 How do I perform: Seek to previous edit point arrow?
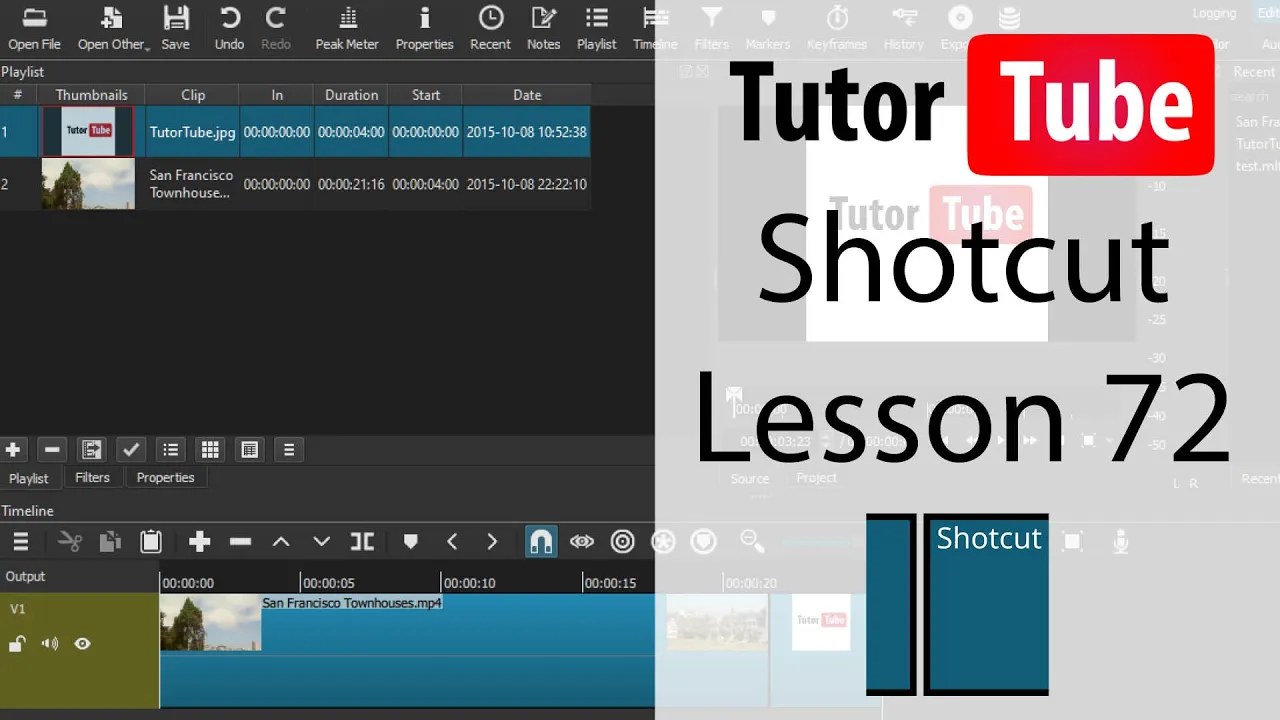tap(452, 542)
